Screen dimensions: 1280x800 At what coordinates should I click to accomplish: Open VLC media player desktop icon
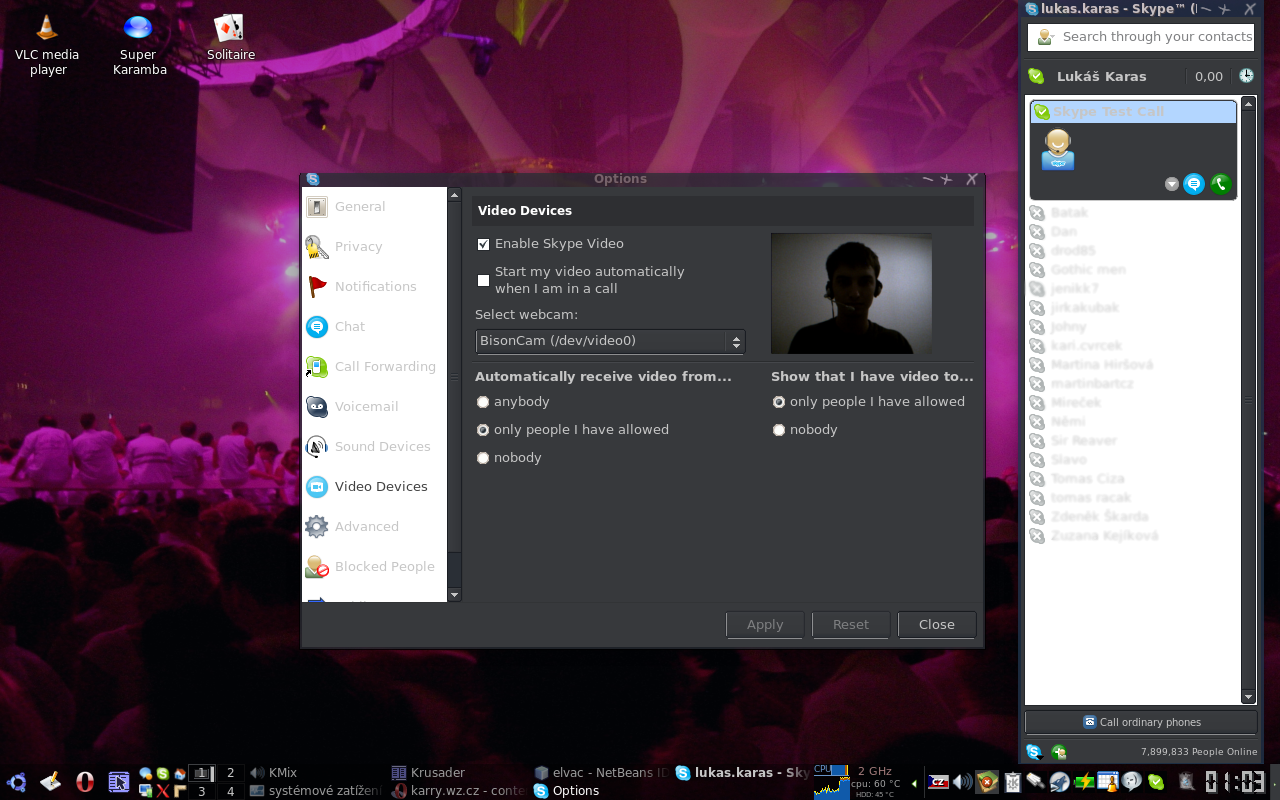pos(47,45)
